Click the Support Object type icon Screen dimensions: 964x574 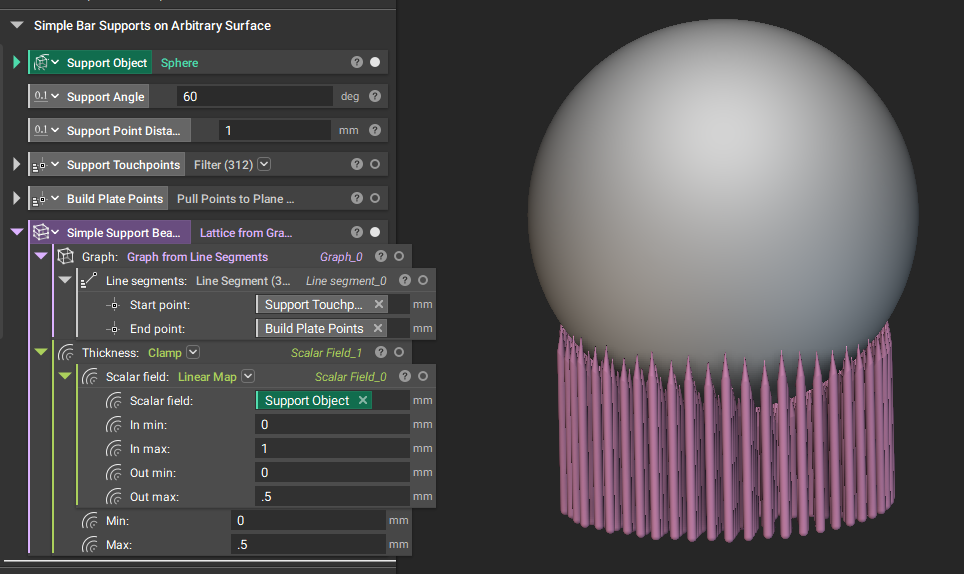point(41,62)
